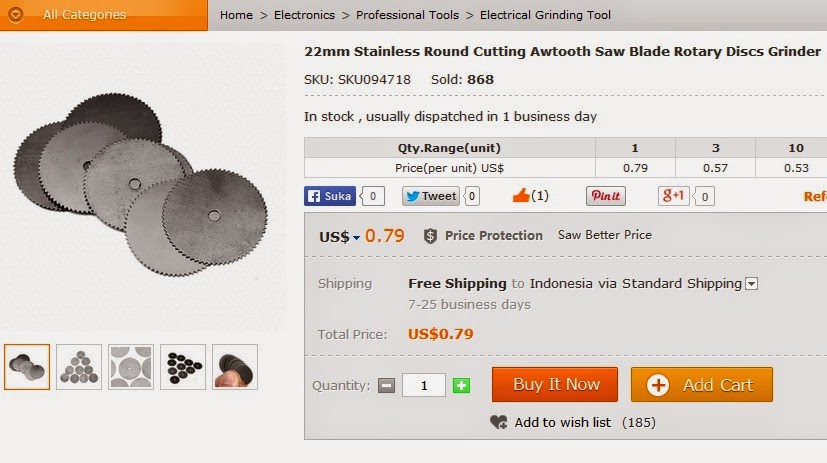
Task: Expand the Standard Shipping method dropdown
Action: (x=752, y=284)
